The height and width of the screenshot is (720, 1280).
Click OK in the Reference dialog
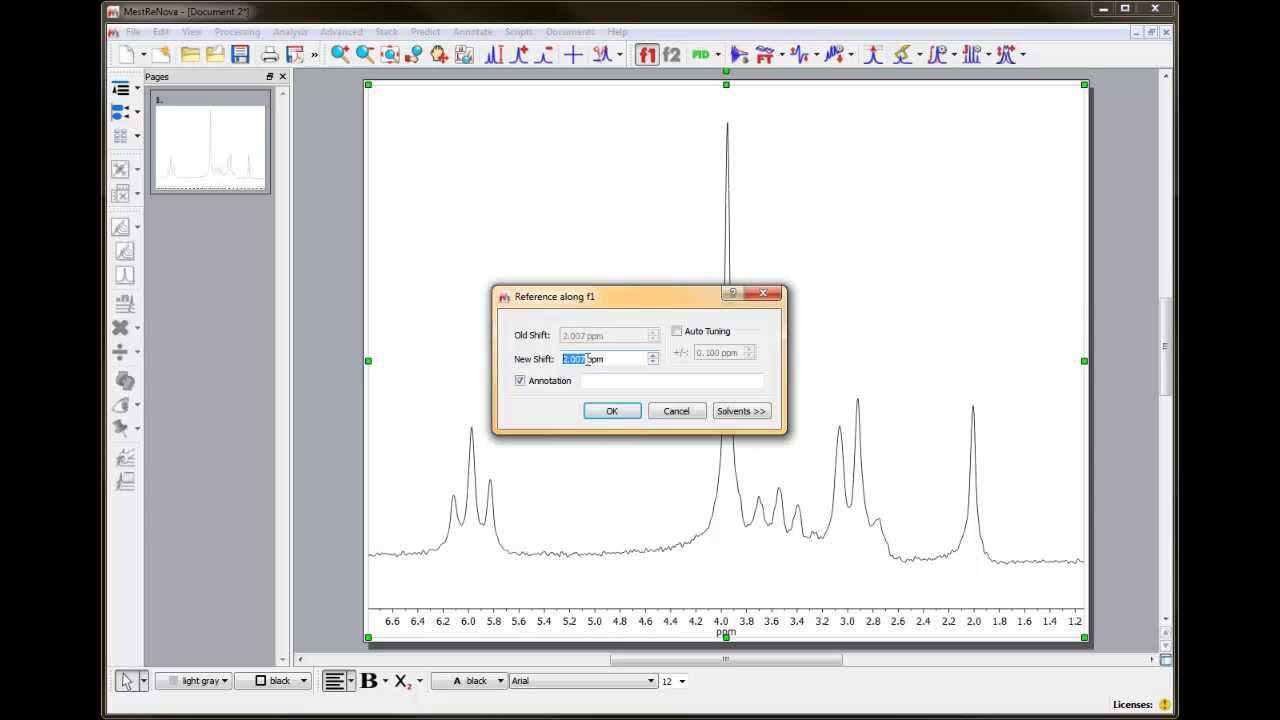click(612, 411)
